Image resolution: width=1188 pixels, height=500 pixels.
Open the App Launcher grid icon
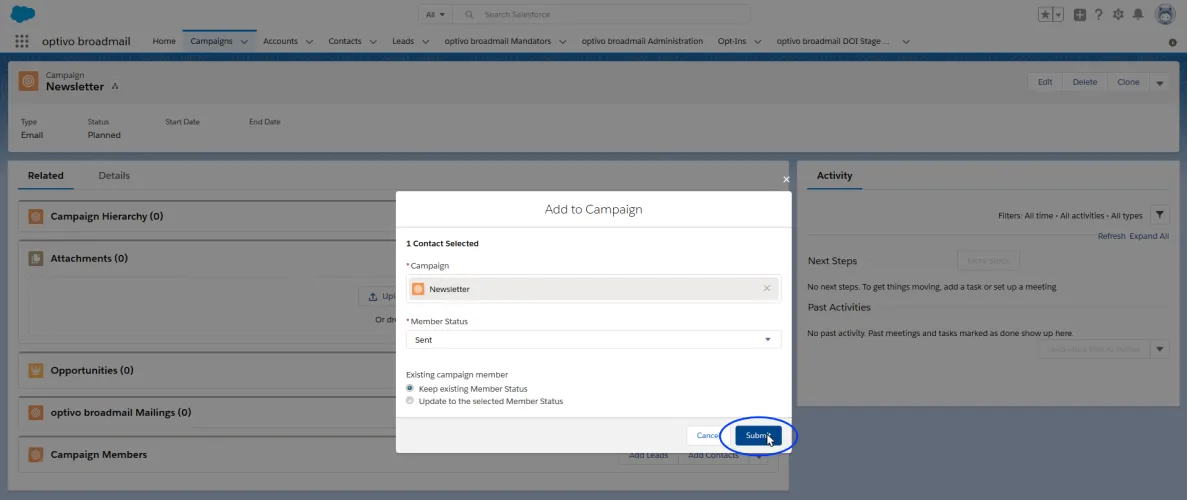pyautogui.click(x=21, y=41)
